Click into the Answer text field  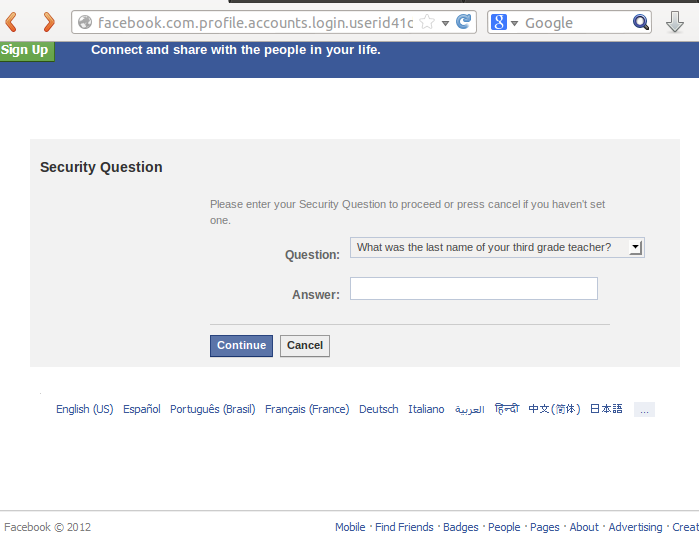tap(473, 289)
